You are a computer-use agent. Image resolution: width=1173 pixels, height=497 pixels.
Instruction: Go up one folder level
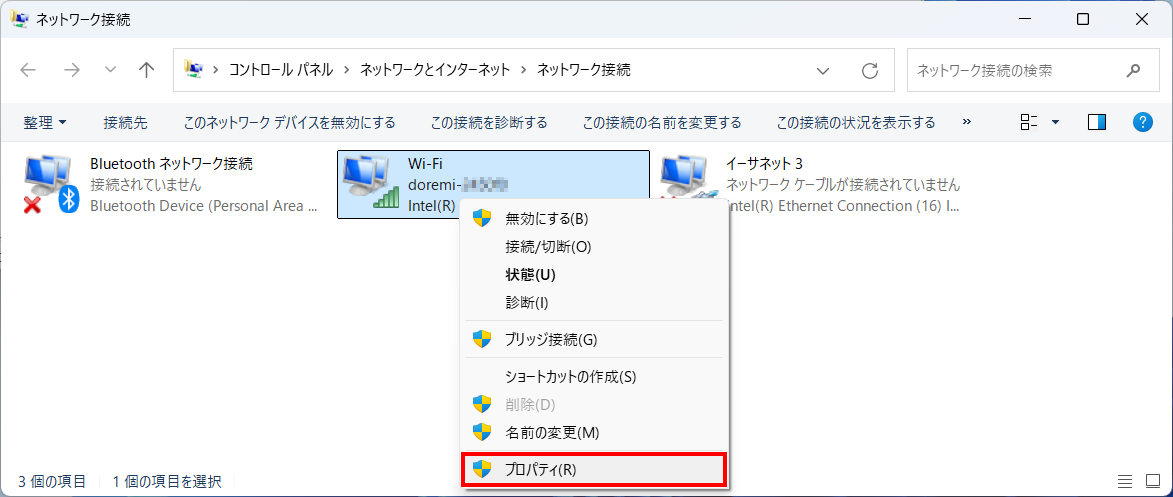[147, 70]
